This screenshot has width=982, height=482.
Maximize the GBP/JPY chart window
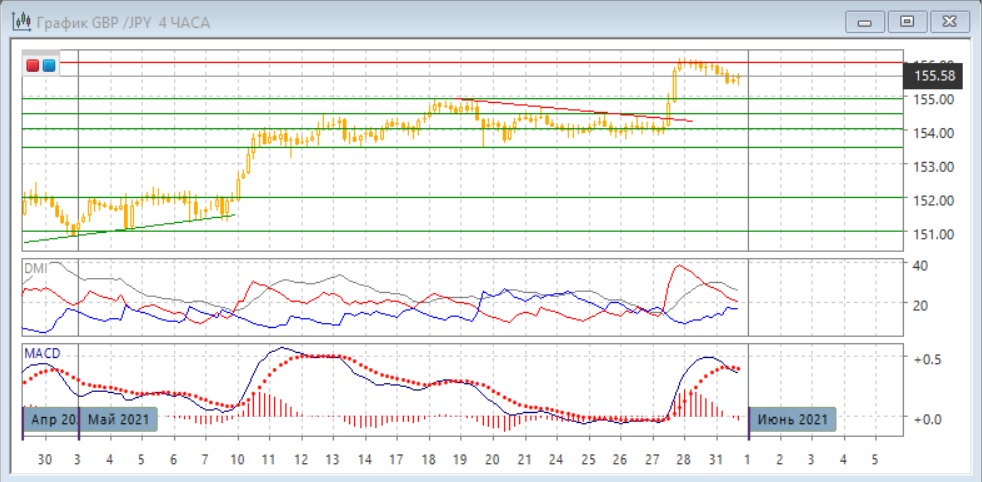(907, 21)
